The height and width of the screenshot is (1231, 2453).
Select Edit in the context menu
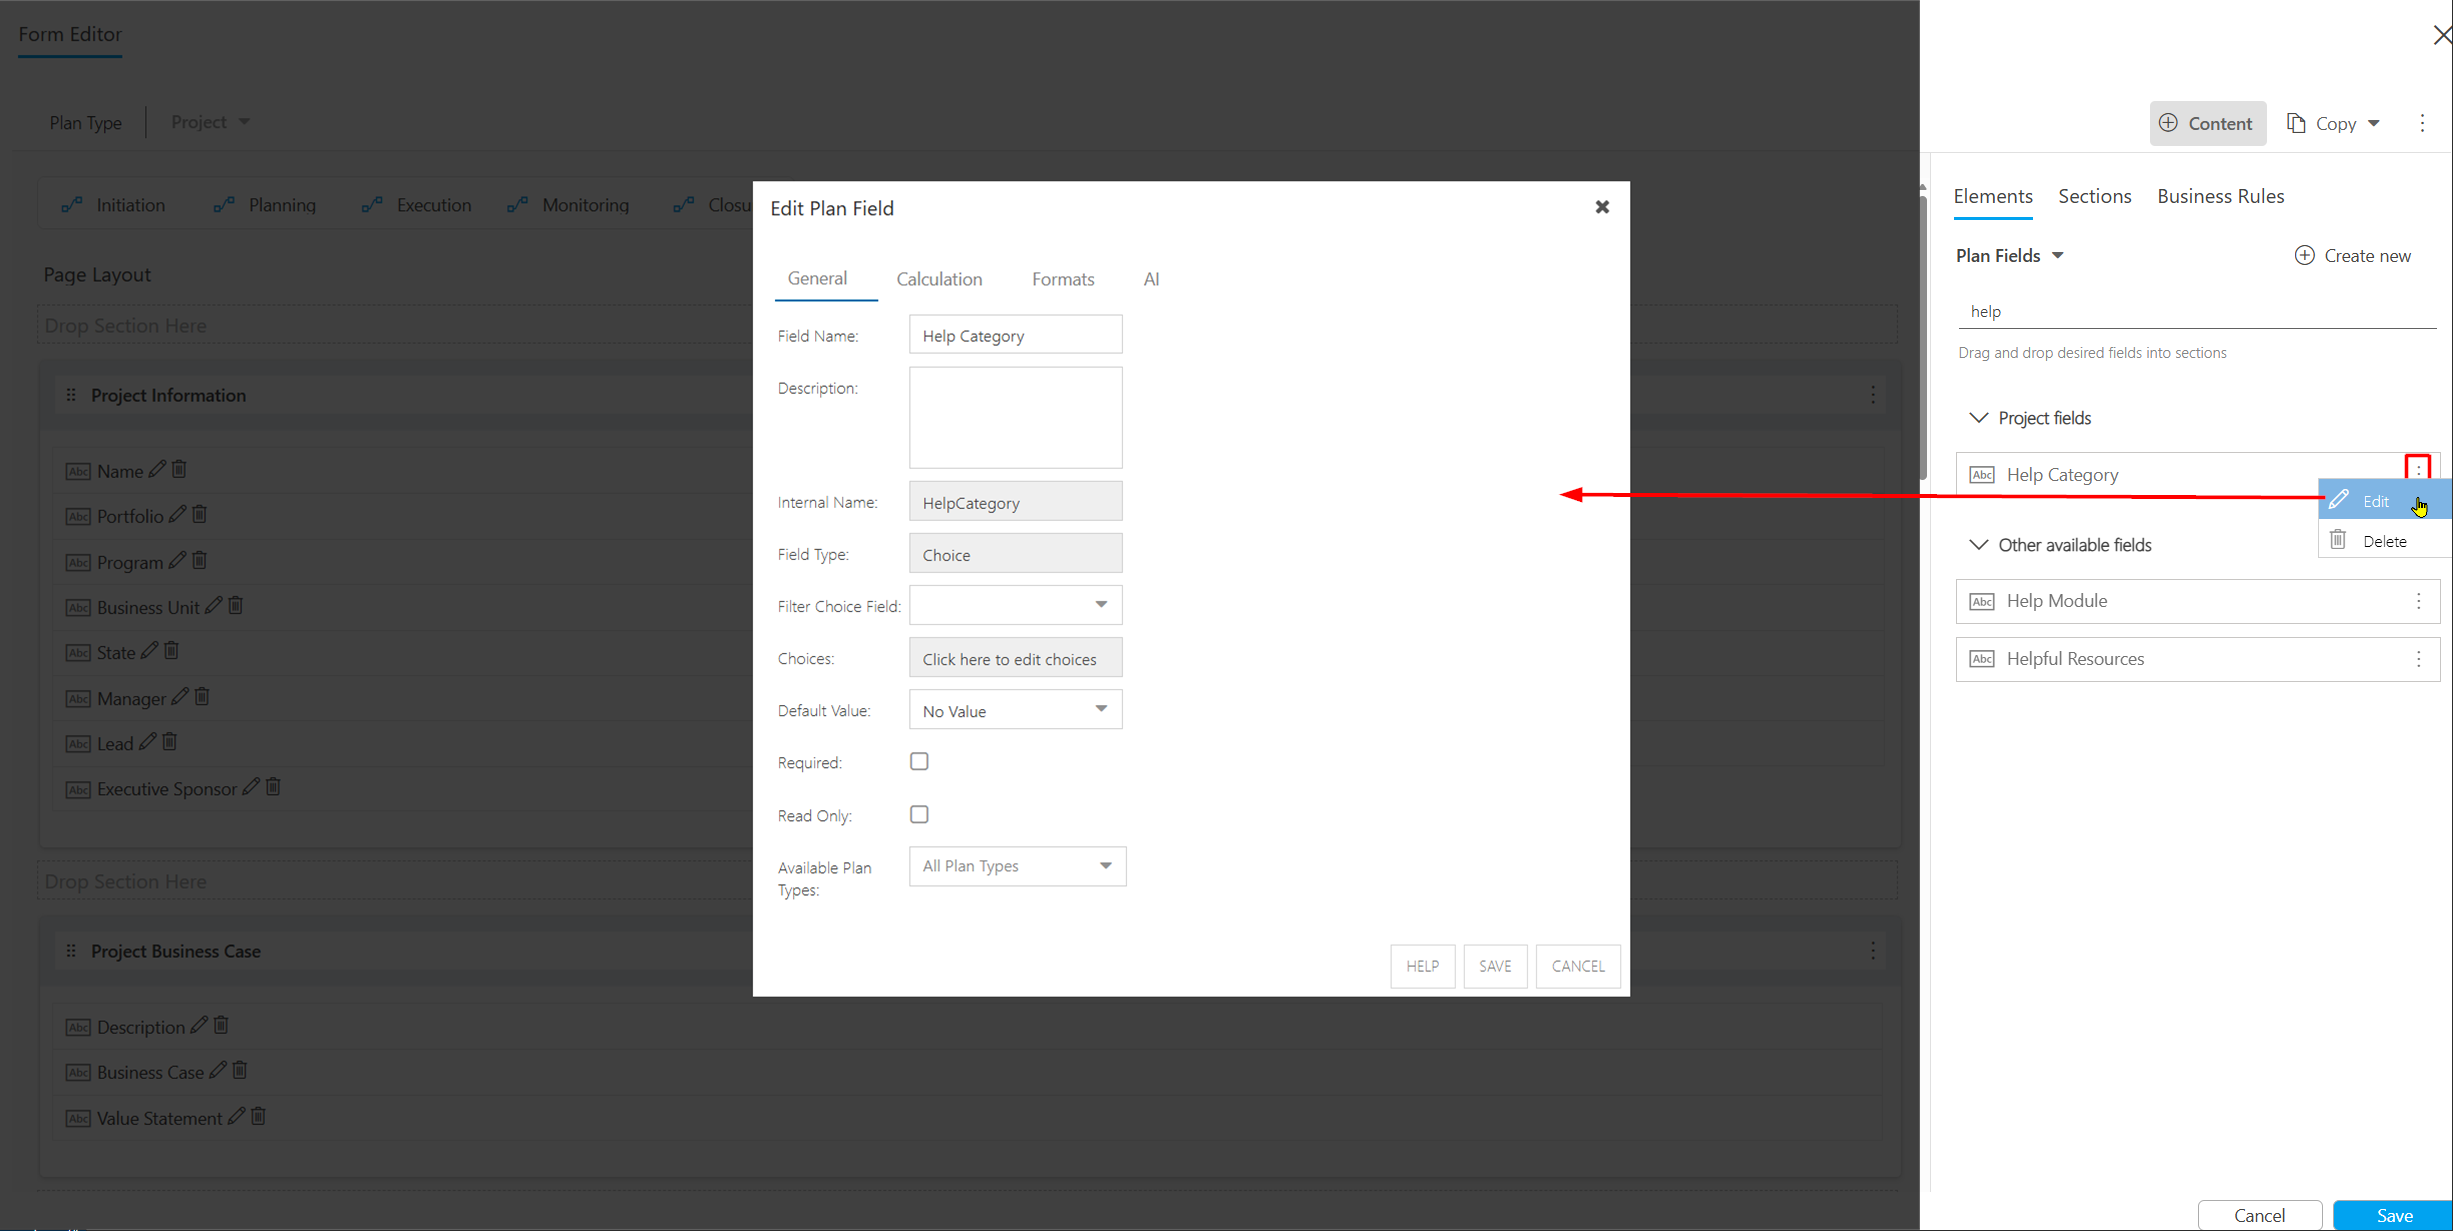(x=2384, y=501)
